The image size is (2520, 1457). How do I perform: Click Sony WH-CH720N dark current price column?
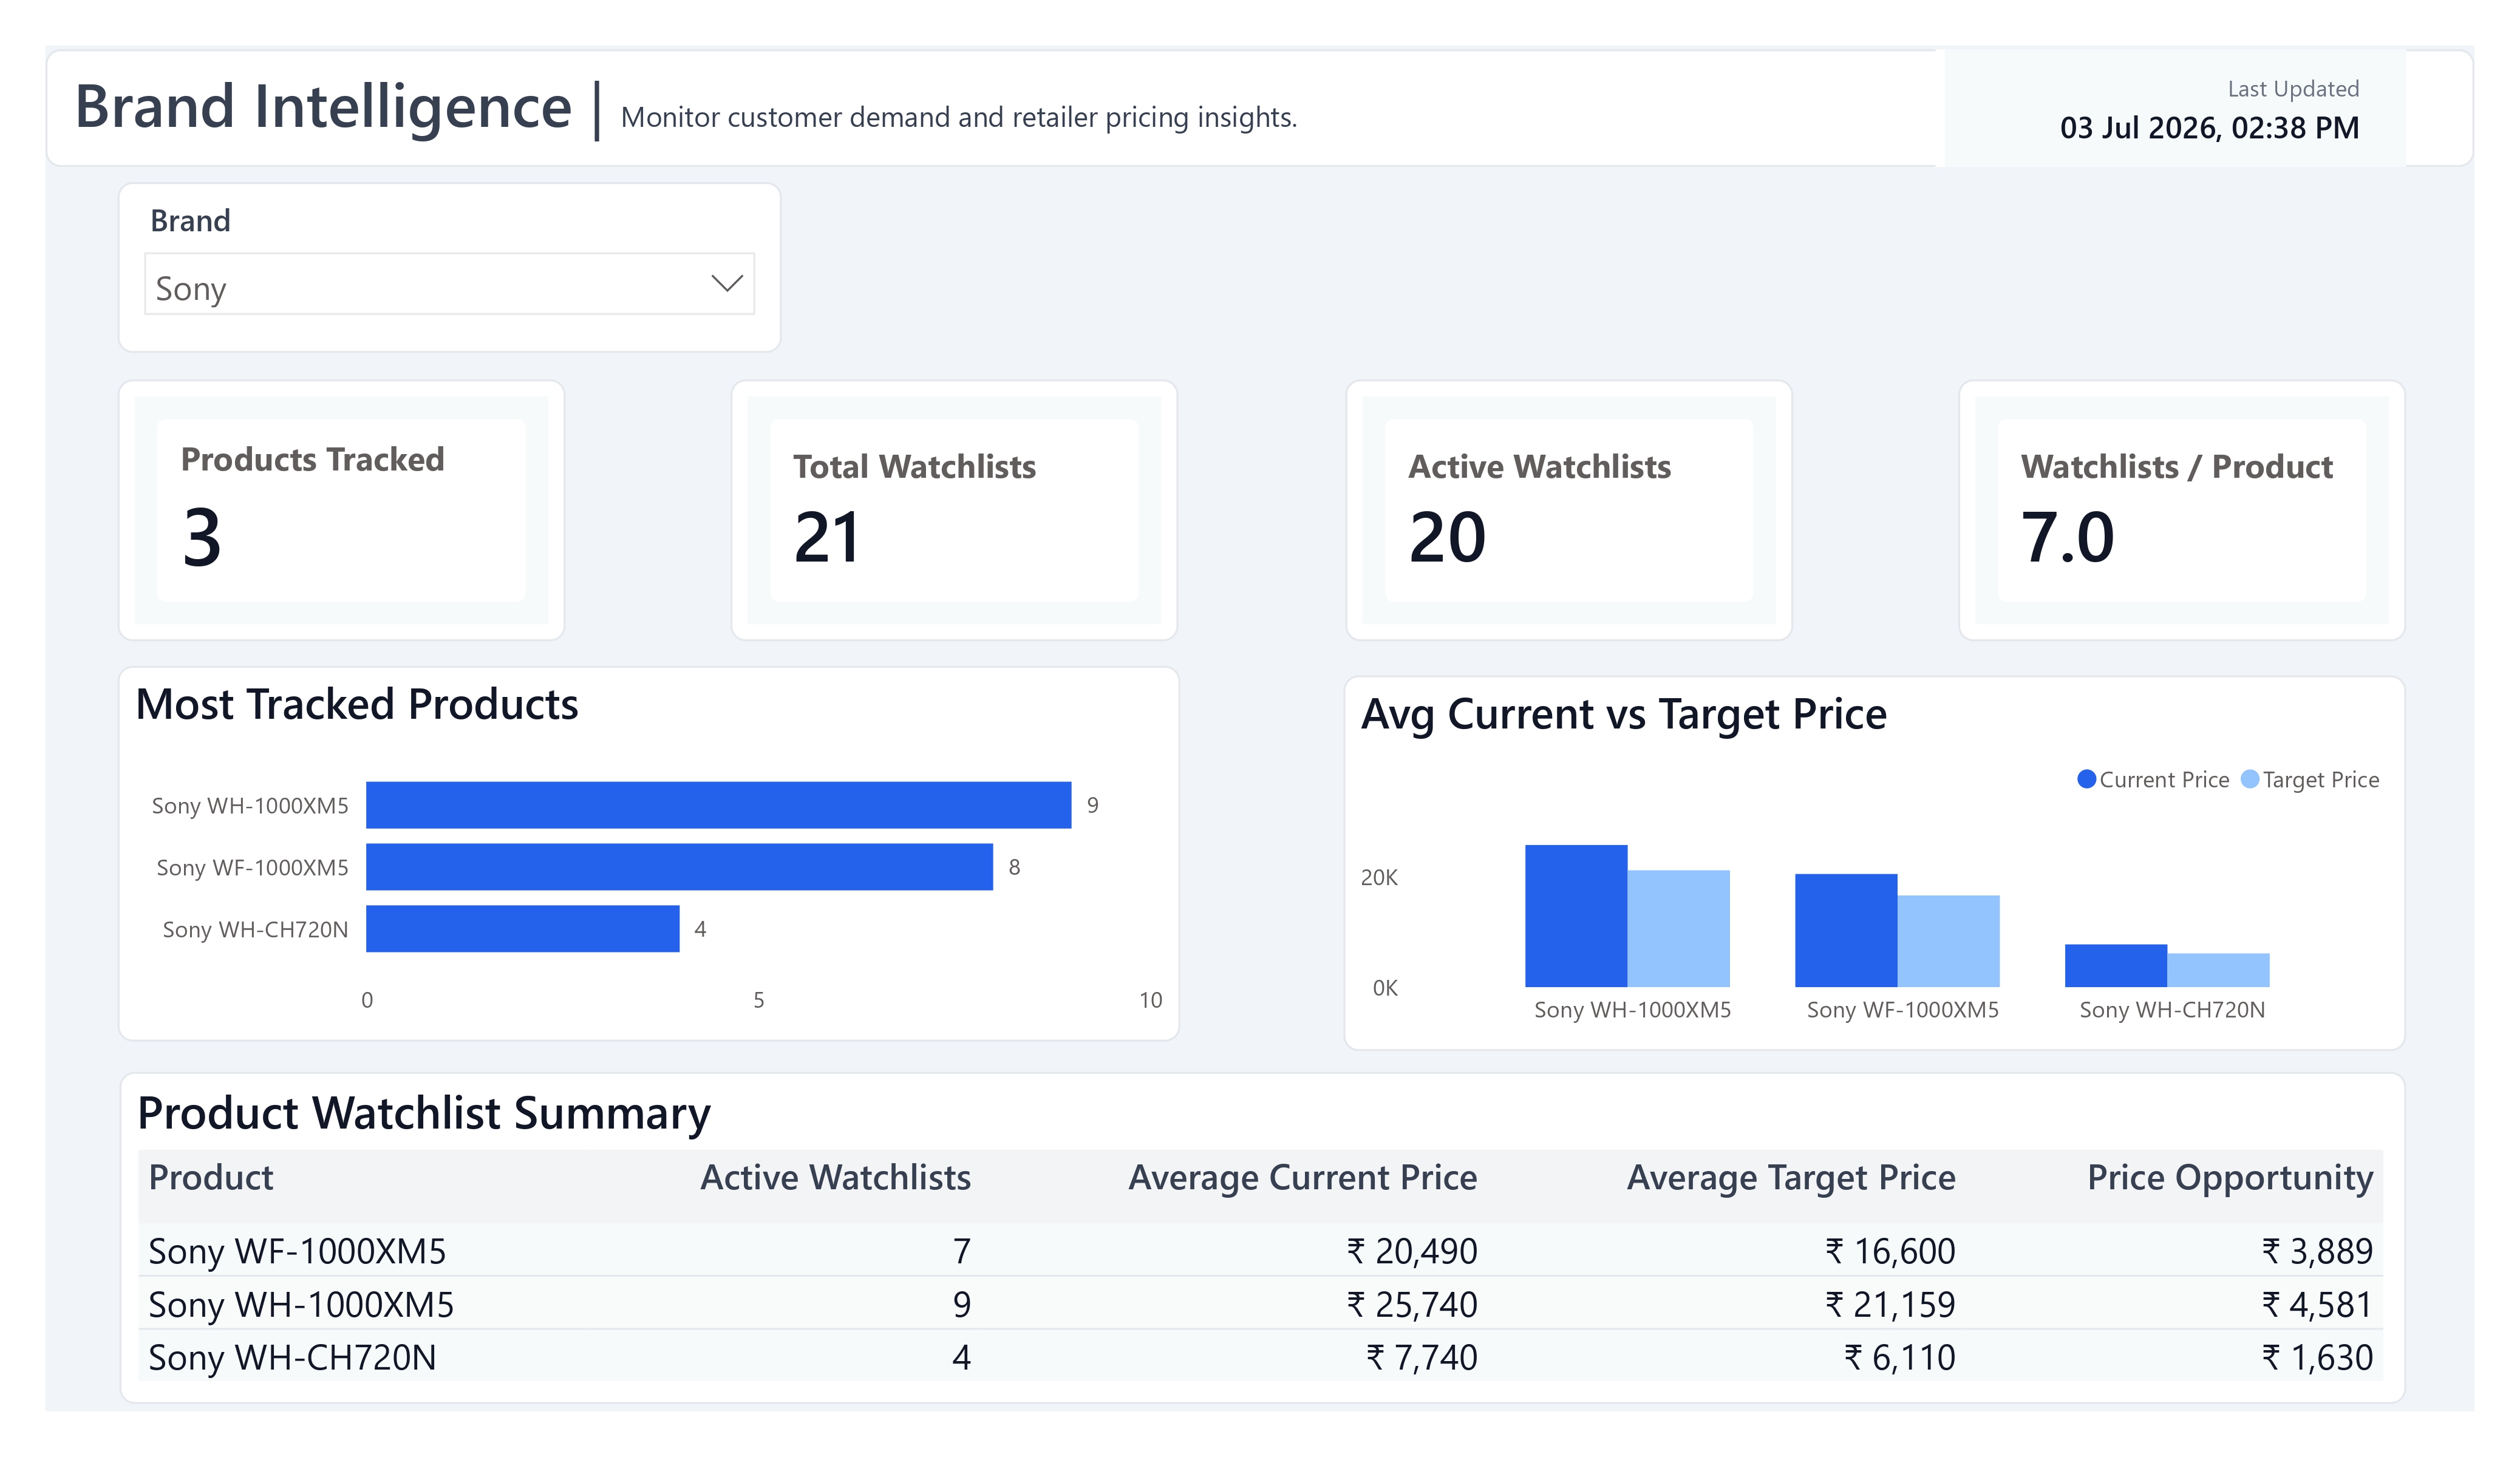(2116, 966)
